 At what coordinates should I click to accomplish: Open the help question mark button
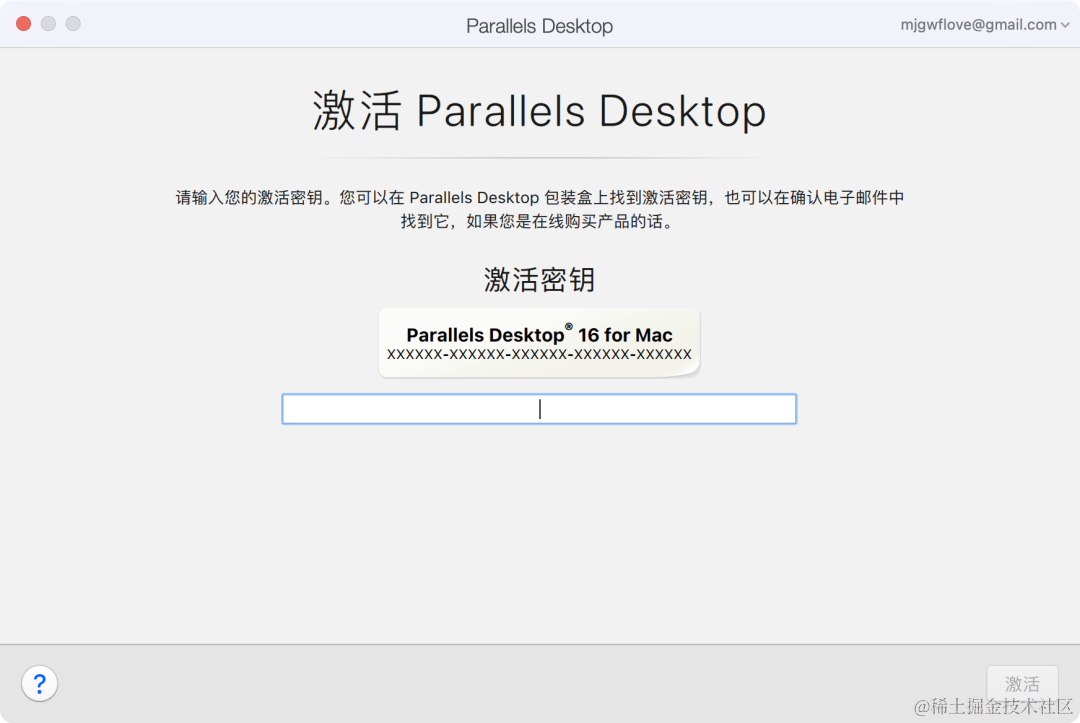click(39, 684)
